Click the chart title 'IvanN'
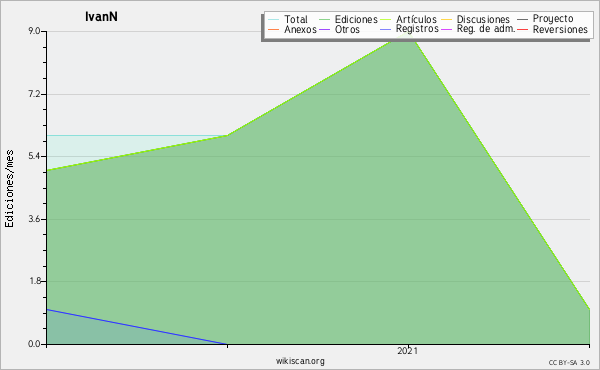 (101, 16)
